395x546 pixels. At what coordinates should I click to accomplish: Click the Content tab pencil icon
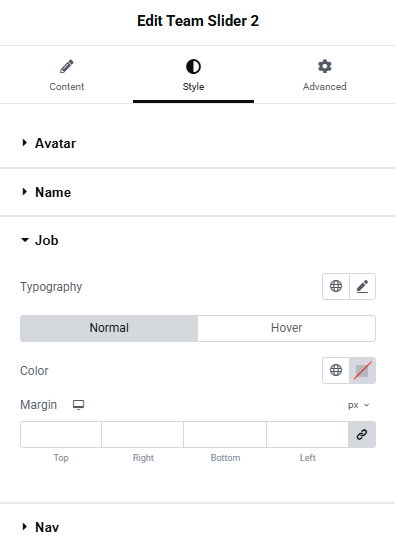click(67, 66)
